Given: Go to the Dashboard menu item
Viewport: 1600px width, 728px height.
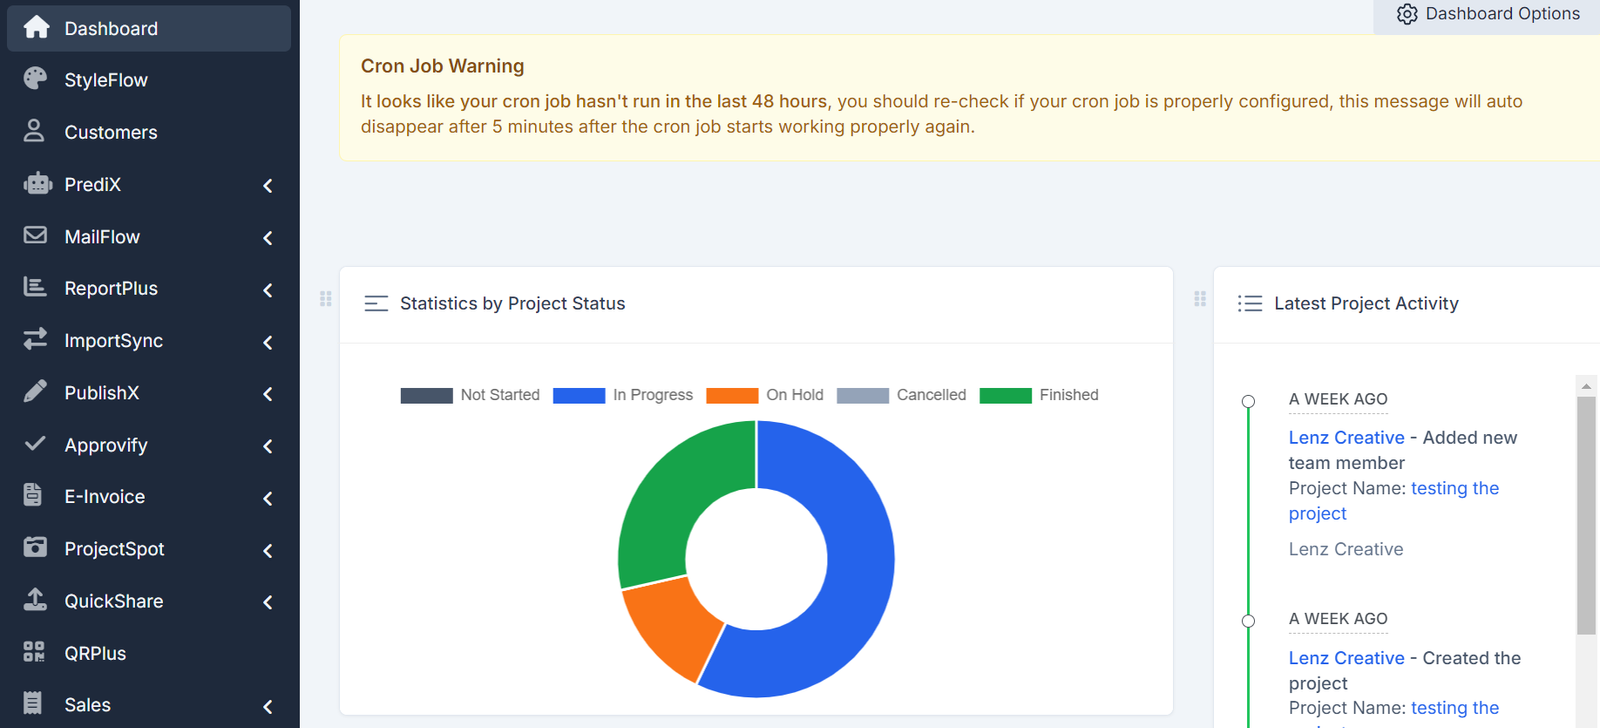Looking at the screenshot, I should pos(110,28).
